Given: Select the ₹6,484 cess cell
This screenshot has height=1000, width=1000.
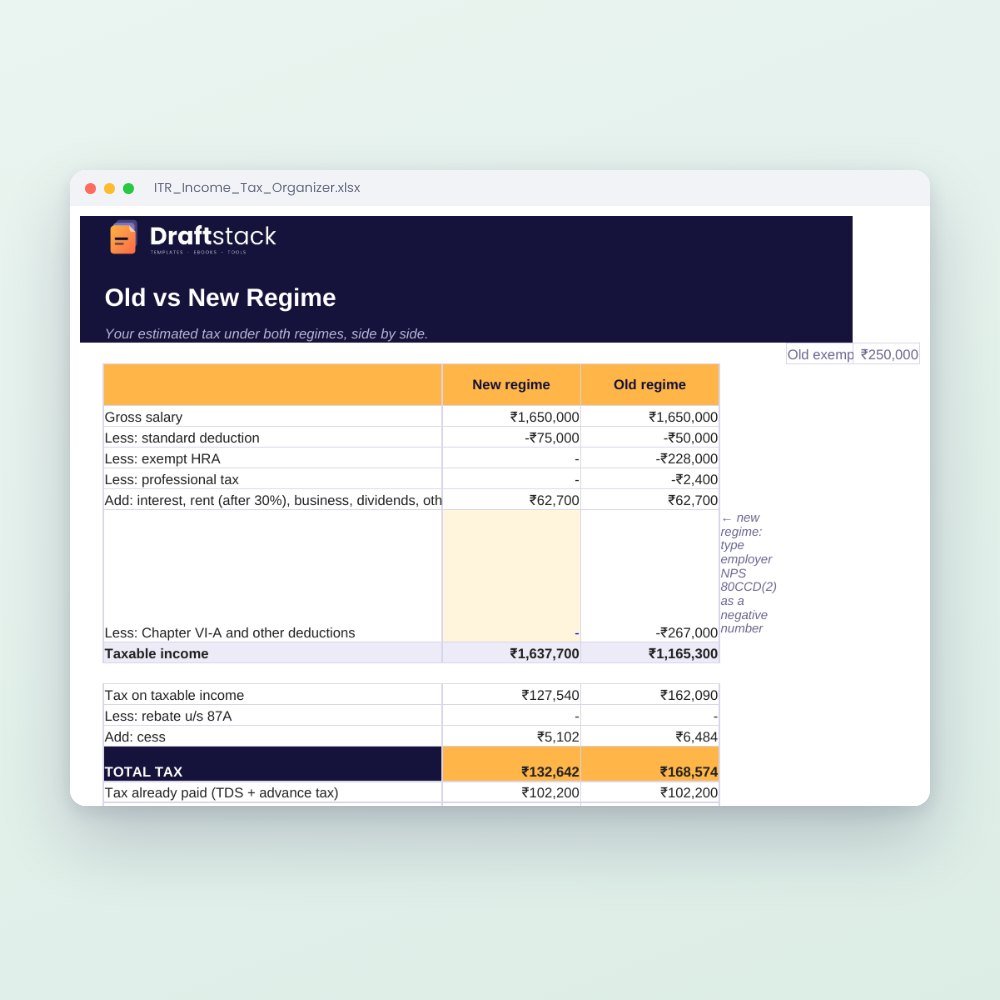Looking at the screenshot, I should (650, 737).
